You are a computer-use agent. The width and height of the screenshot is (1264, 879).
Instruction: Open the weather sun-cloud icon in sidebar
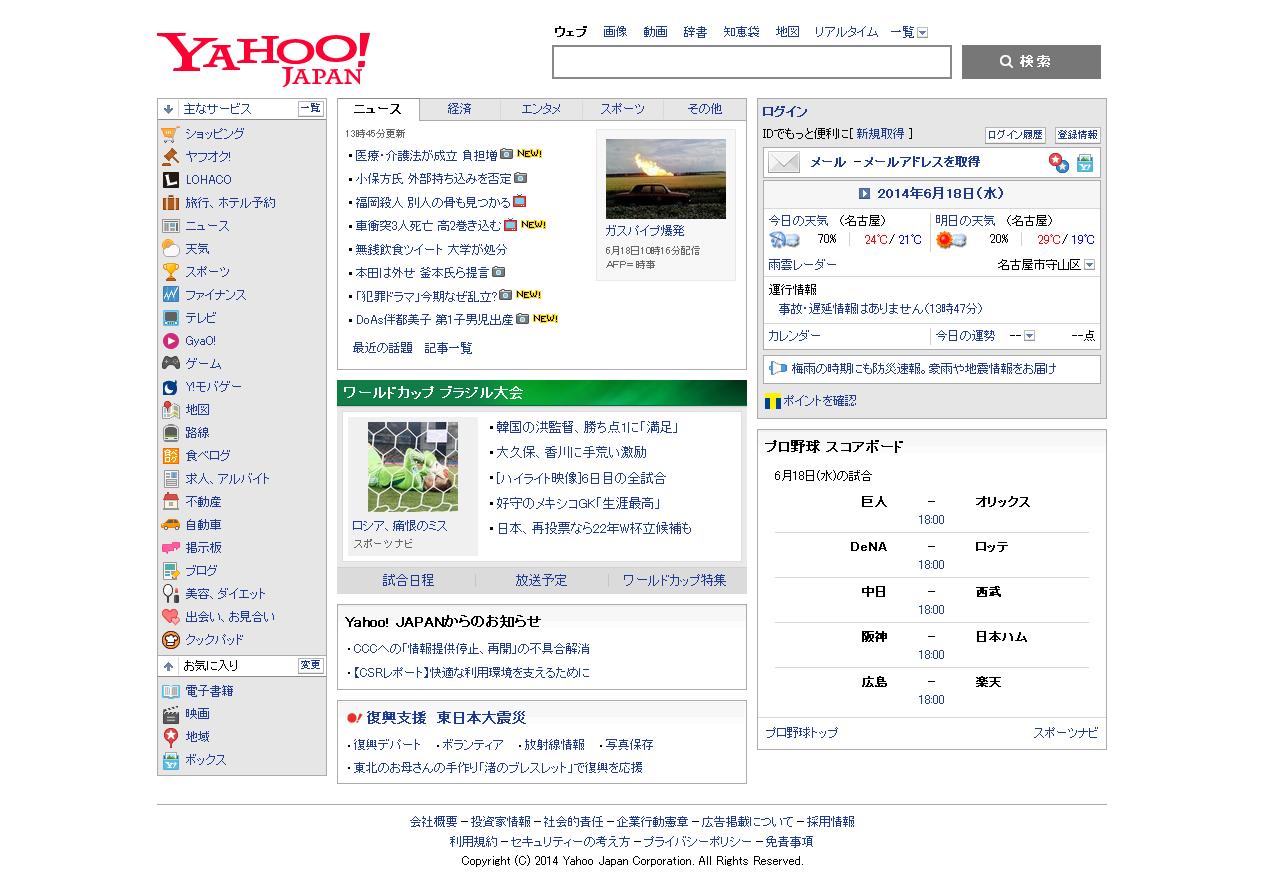pyautogui.click(x=170, y=249)
